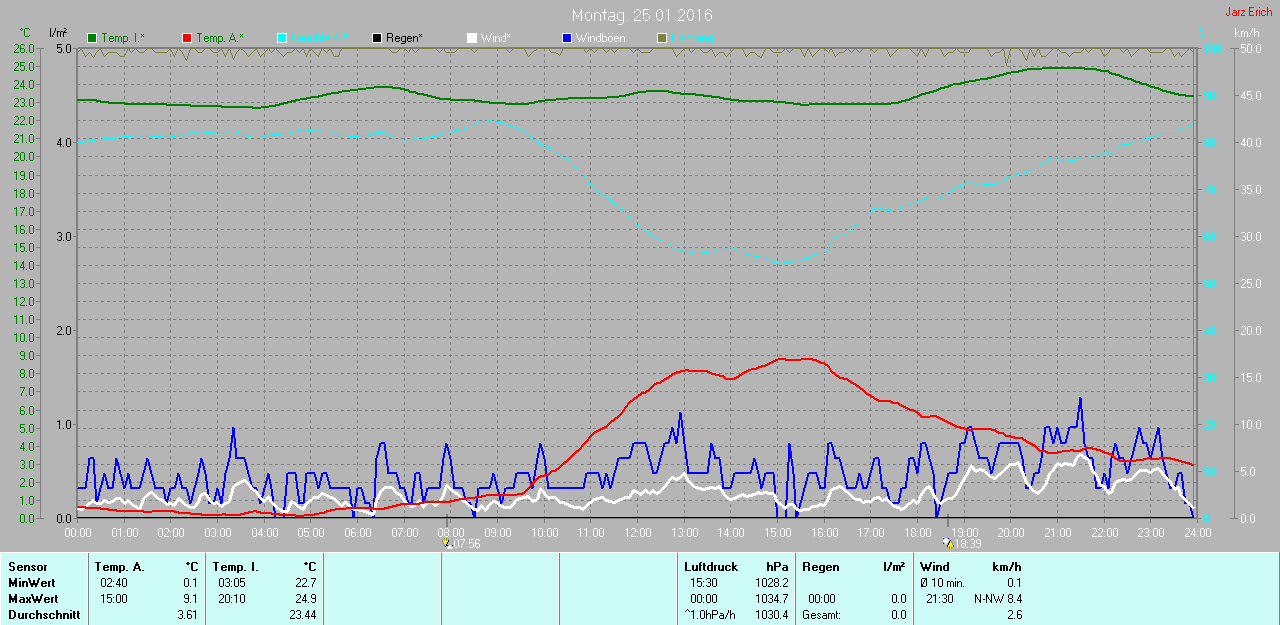Click the '2.6' average wind value
Screen dimensions: 1280x625
point(1014,615)
